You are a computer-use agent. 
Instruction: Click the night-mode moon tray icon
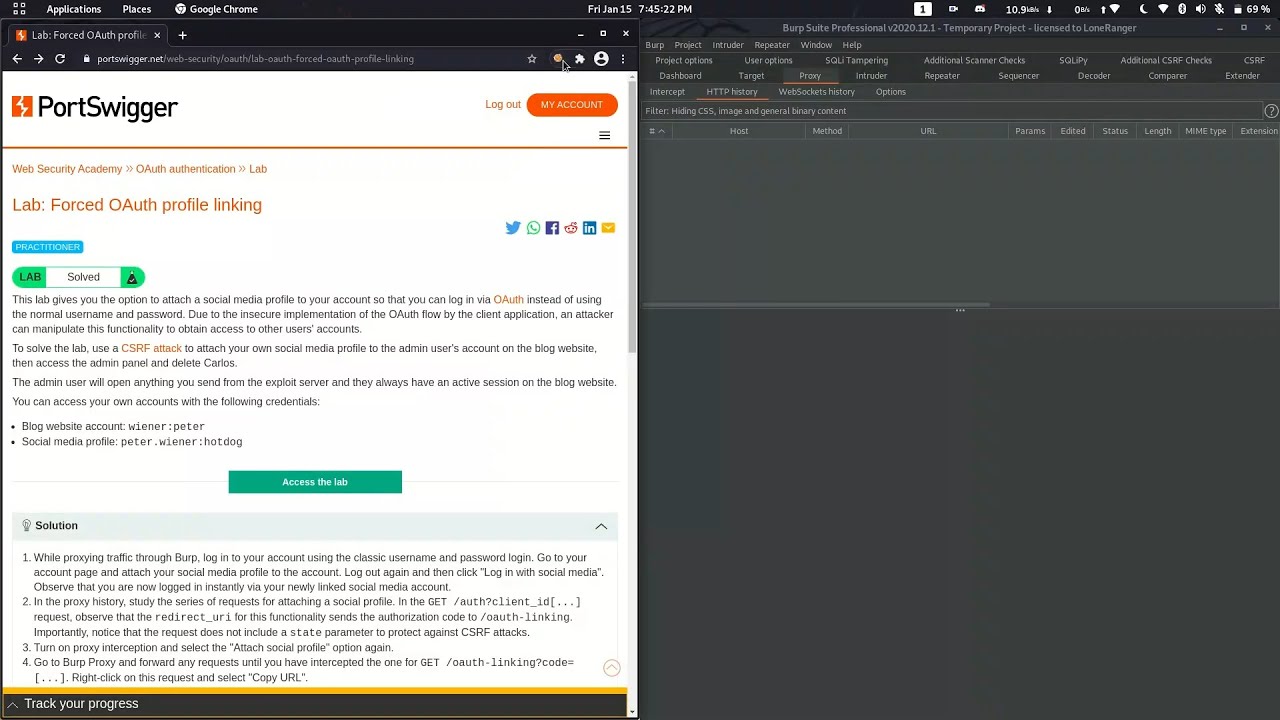click(x=1143, y=9)
